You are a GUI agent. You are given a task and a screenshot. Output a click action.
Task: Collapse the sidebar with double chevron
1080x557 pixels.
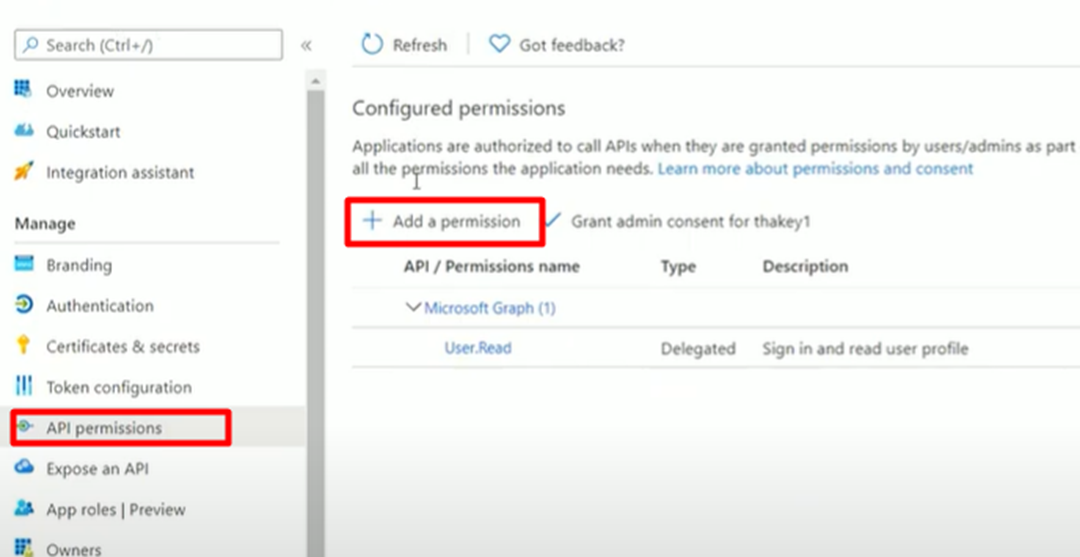[x=307, y=45]
